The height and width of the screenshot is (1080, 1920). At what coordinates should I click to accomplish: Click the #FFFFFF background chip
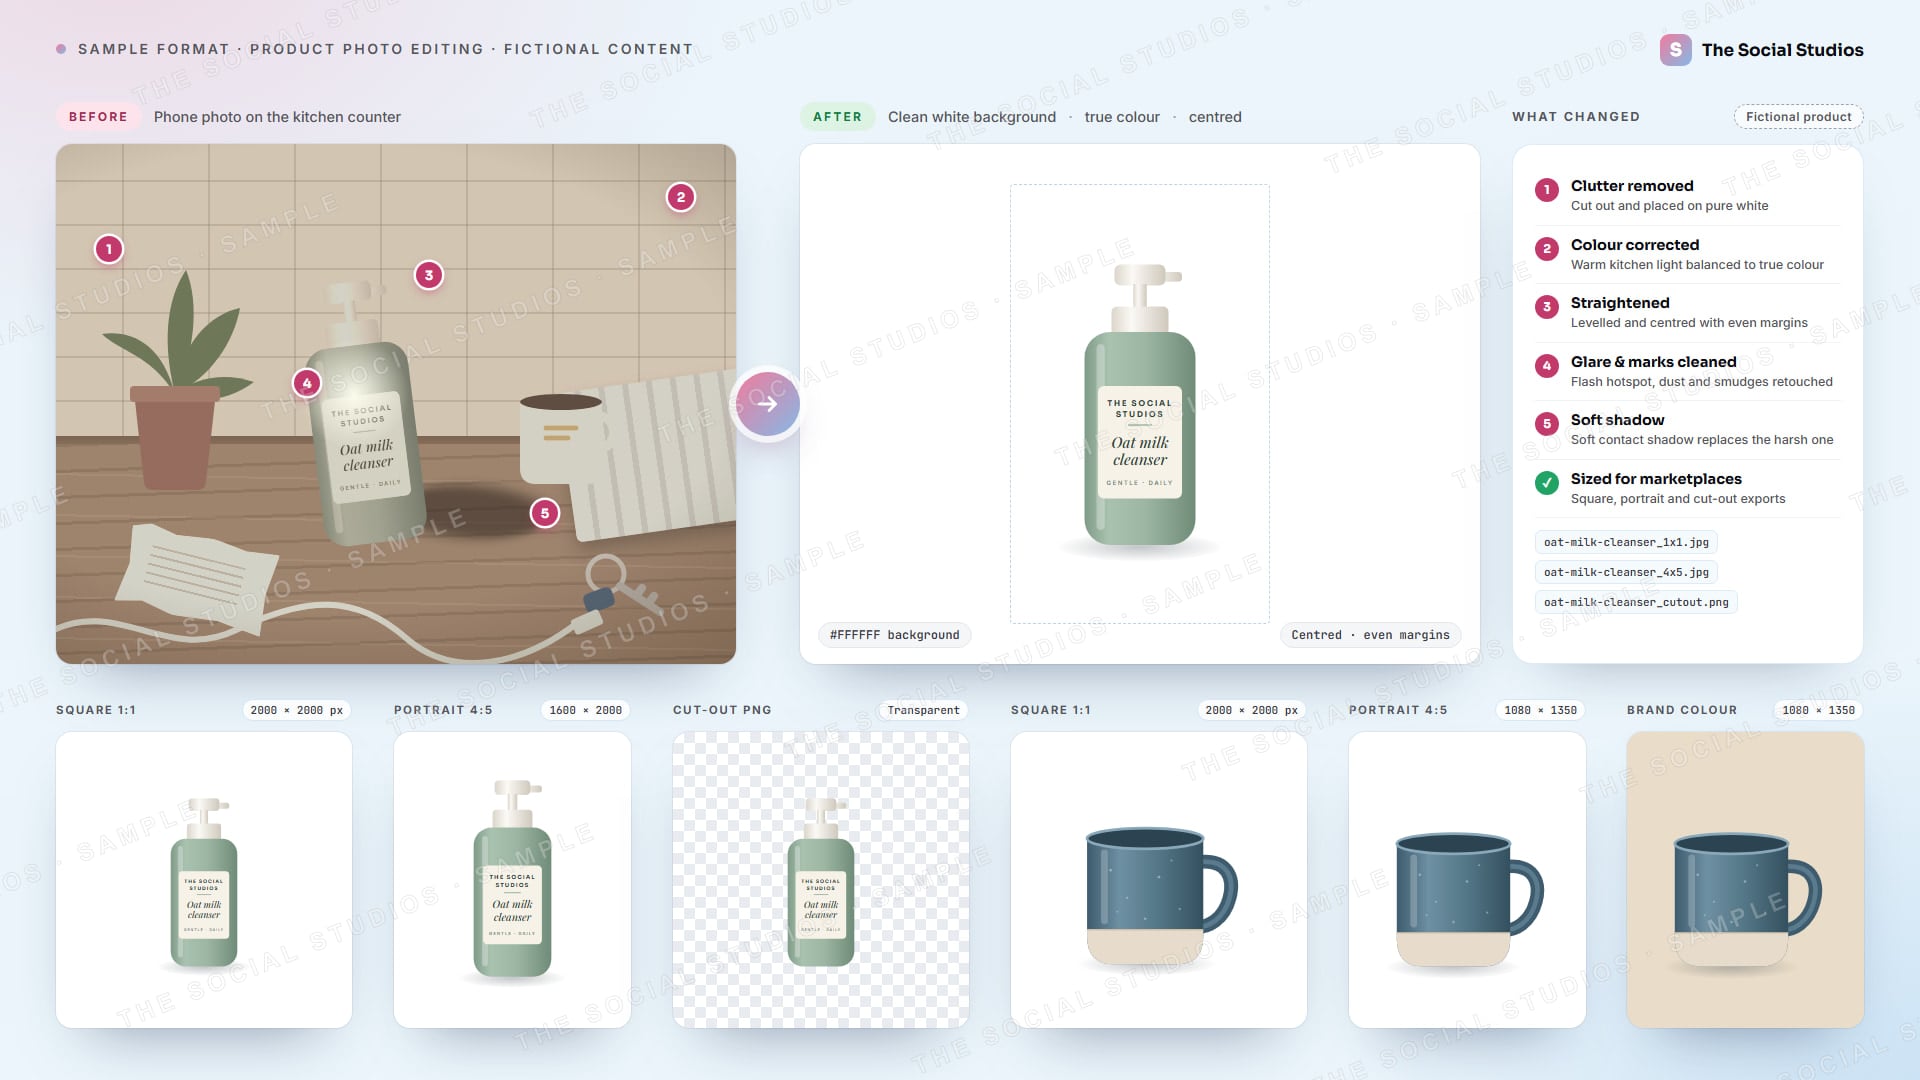tap(894, 635)
